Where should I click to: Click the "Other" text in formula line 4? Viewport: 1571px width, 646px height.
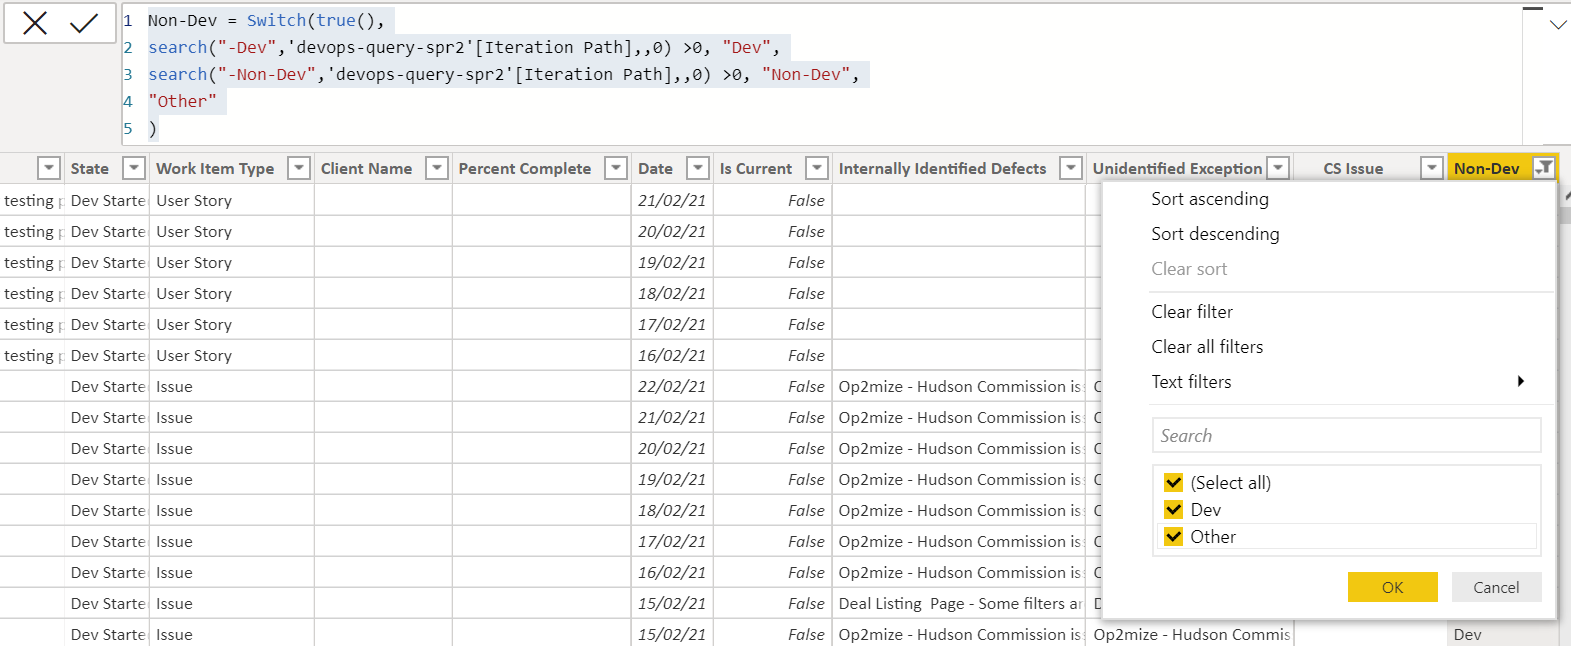click(183, 101)
